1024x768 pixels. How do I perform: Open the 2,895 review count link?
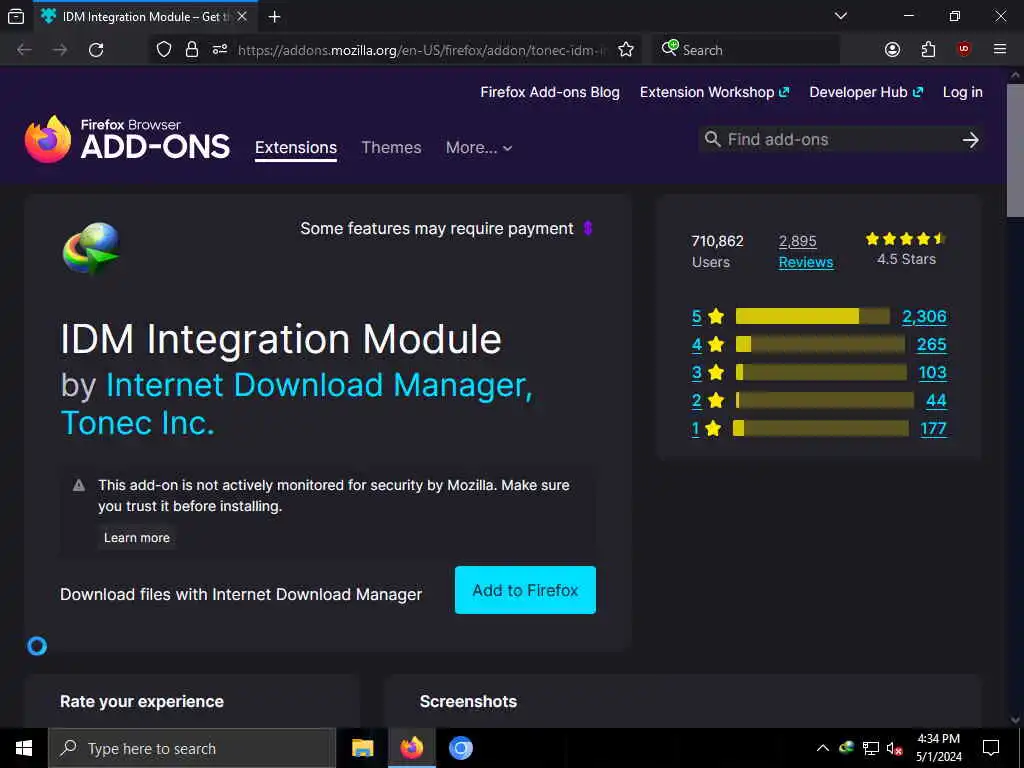(x=797, y=241)
